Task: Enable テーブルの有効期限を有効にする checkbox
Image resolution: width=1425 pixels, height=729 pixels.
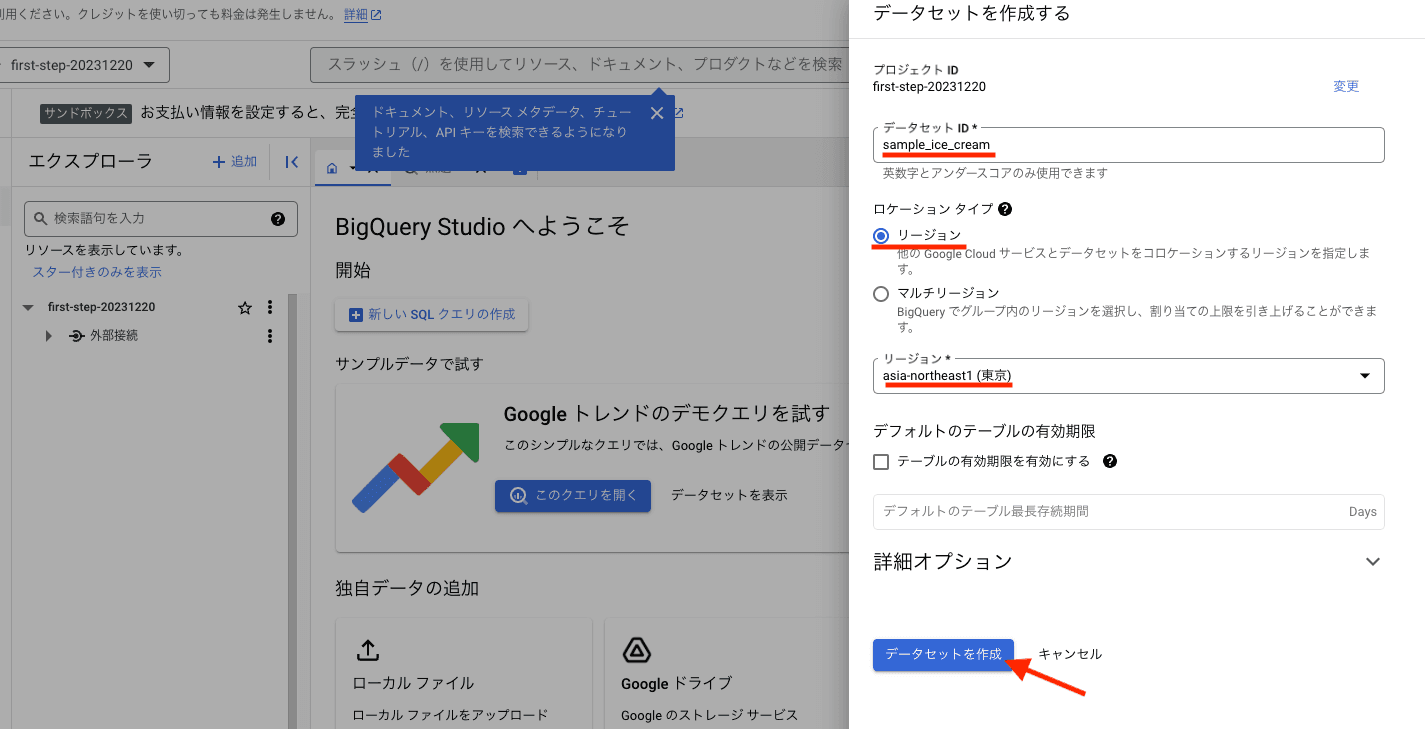Action: tap(880, 461)
